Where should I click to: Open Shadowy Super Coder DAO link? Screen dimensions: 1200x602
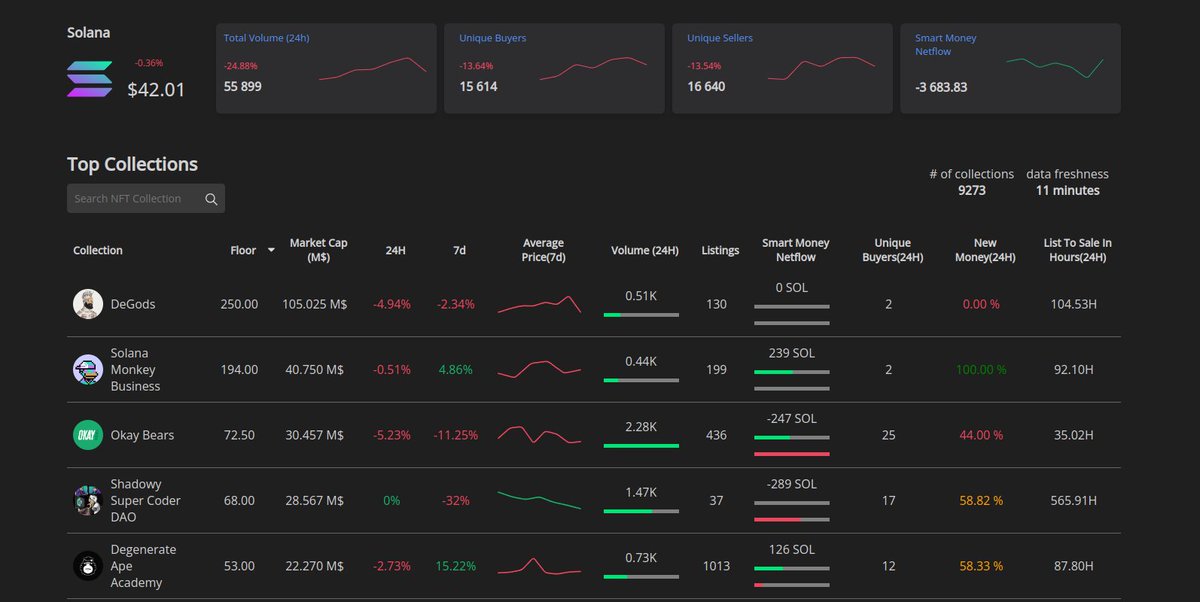coord(145,500)
